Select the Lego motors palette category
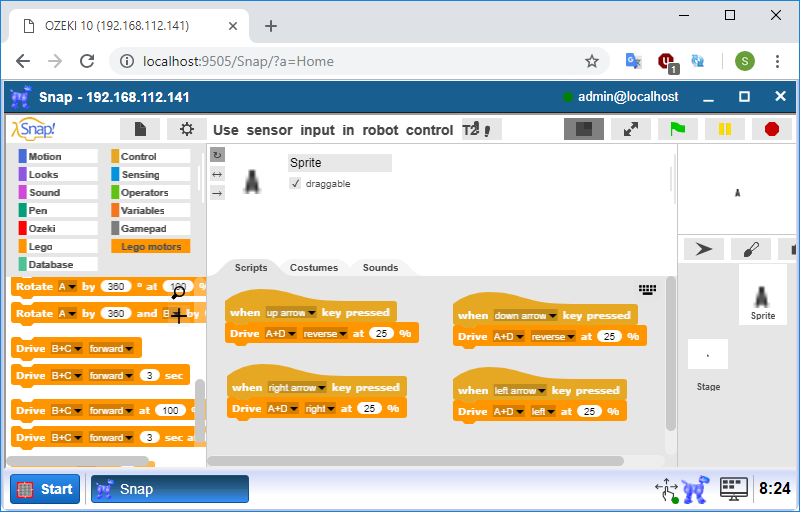 tap(151, 246)
